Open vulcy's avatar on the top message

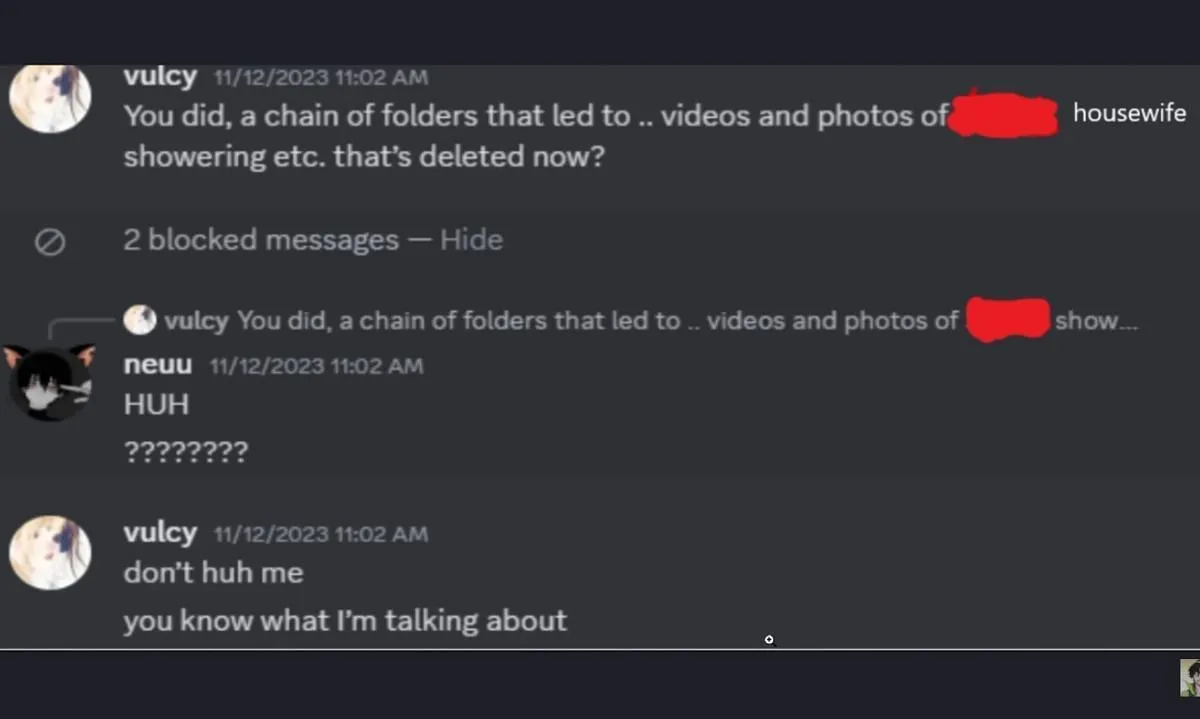50,97
